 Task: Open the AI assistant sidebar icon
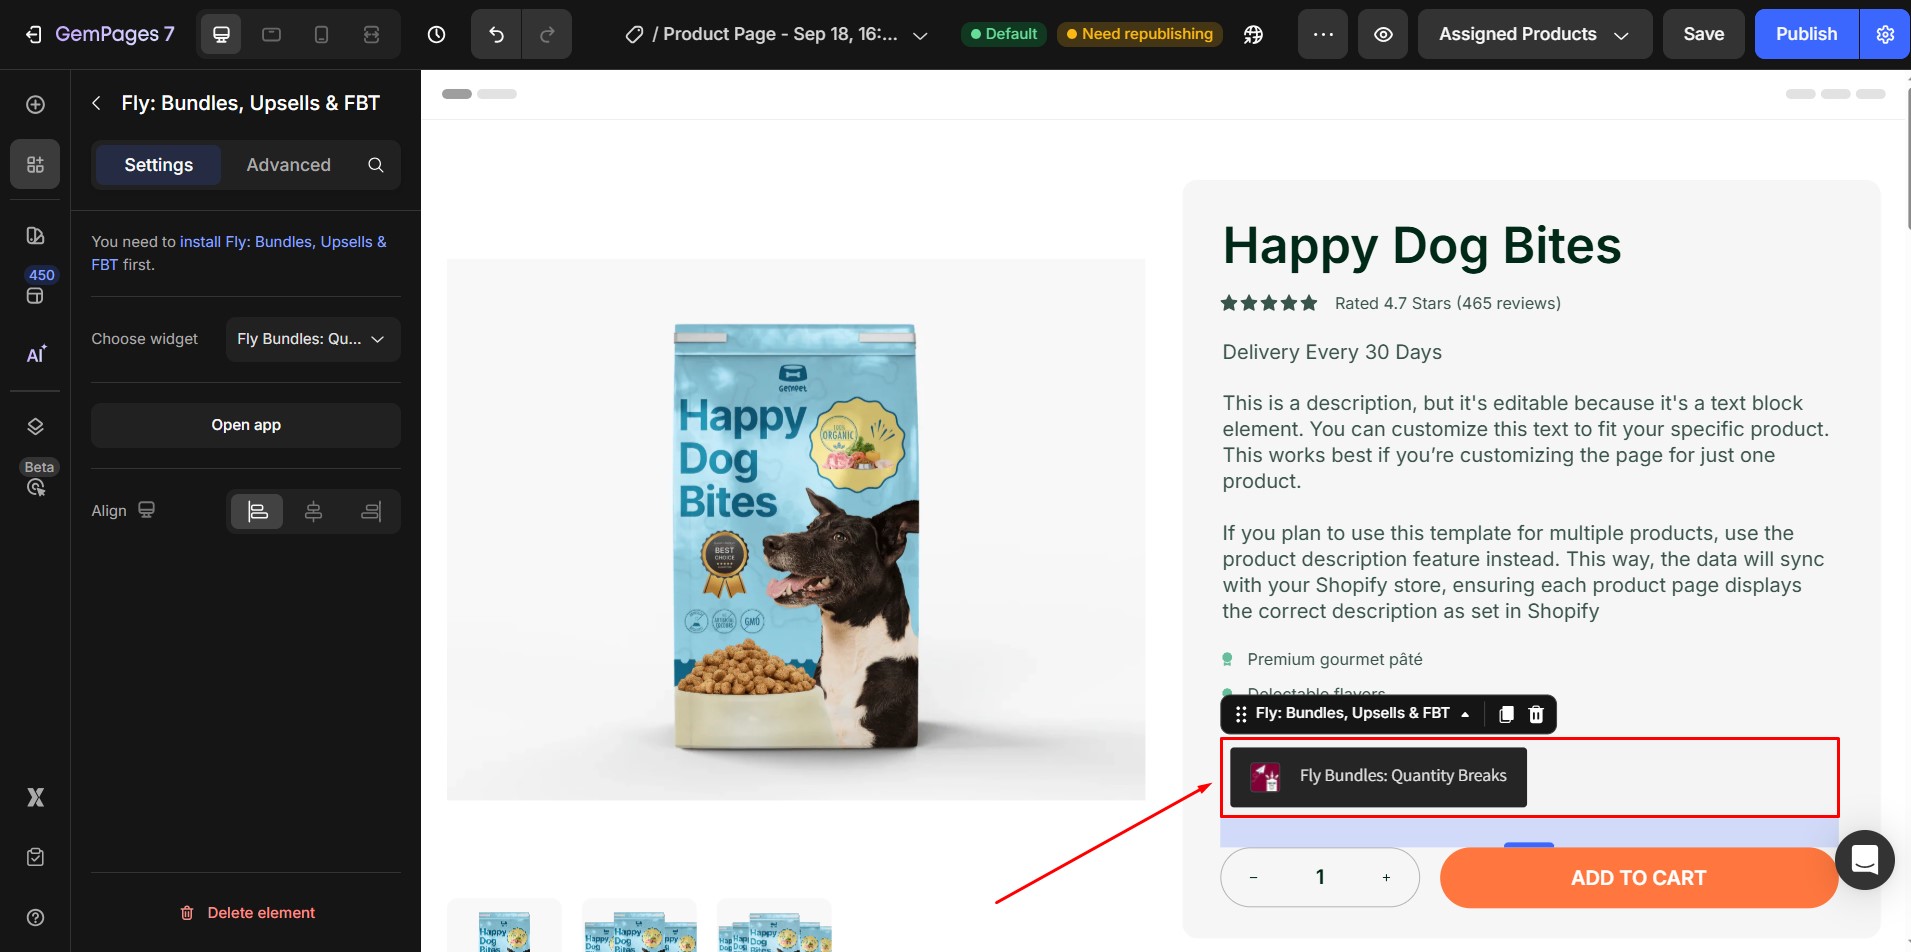pyautogui.click(x=35, y=355)
